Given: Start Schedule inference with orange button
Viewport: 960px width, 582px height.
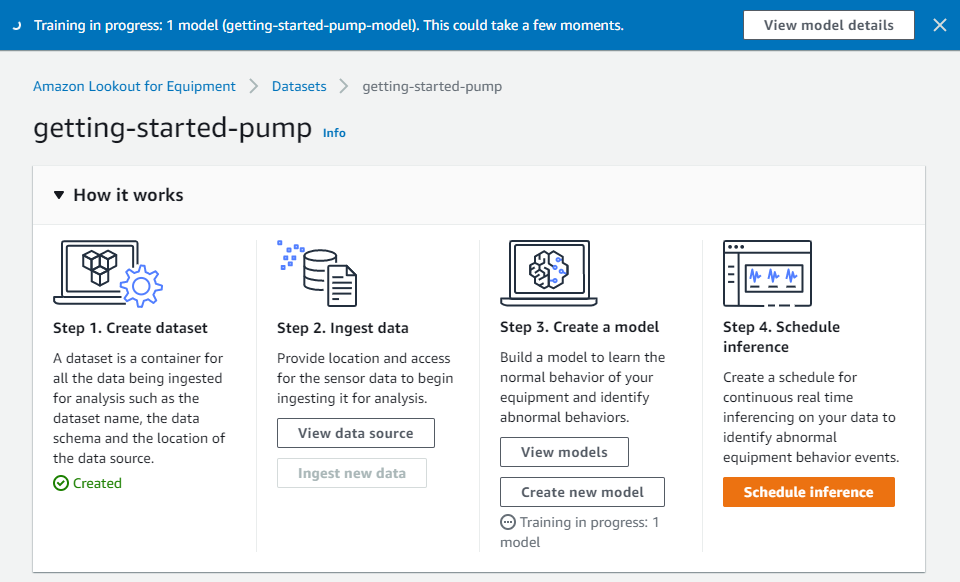Looking at the screenshot, I should (x=809, y=492).
